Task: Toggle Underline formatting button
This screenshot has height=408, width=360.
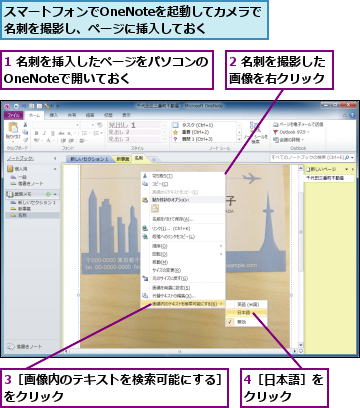Action: [52, 133]
